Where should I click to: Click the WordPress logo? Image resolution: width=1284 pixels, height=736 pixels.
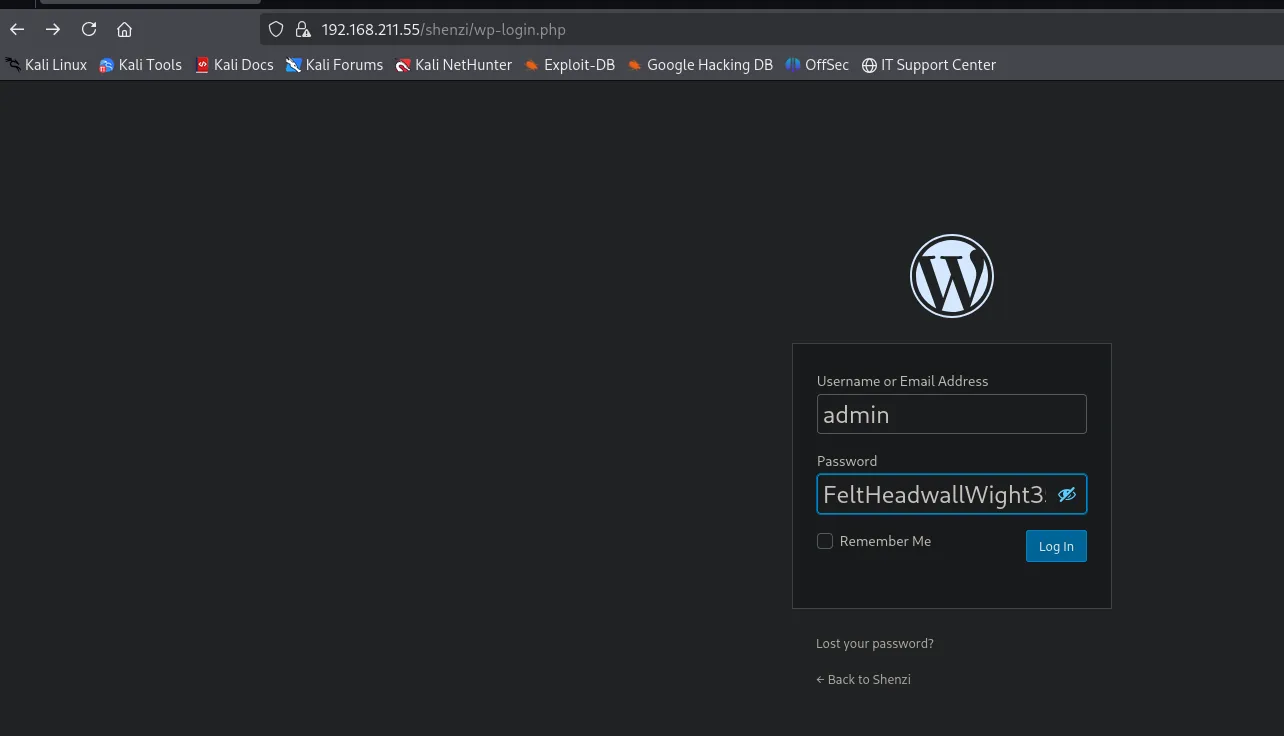(x=952, y=276)
